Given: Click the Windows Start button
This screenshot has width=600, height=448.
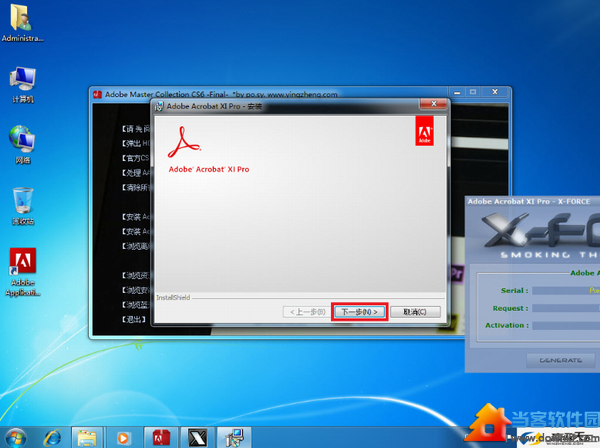Looking at the screenshot, I should (17, 436).
